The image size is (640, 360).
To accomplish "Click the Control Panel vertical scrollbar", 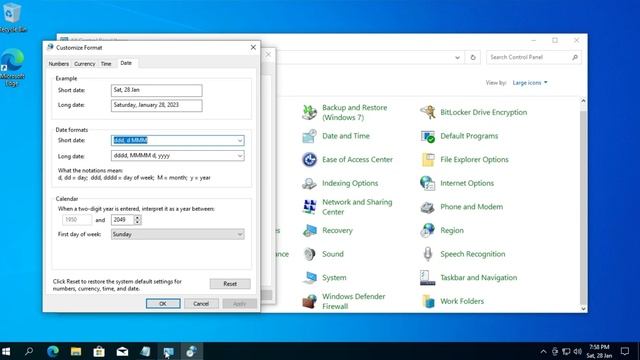I will (x=583, y=204).
